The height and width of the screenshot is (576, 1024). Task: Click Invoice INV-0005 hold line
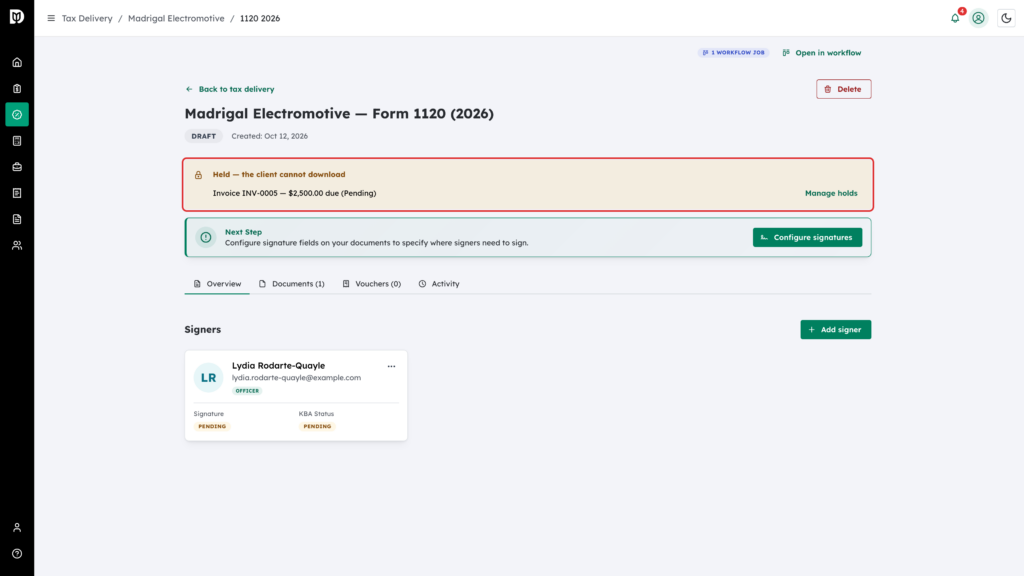[295, 193]
